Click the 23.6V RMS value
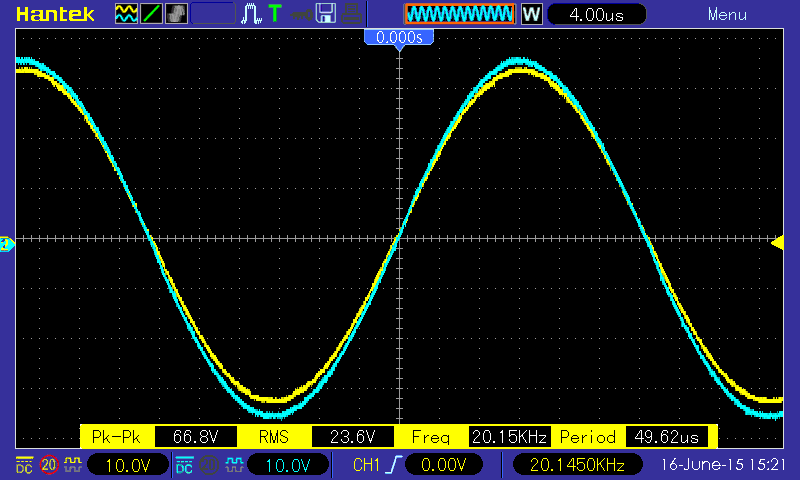This screenshot has height=480, width=800. tap(353, 437)
